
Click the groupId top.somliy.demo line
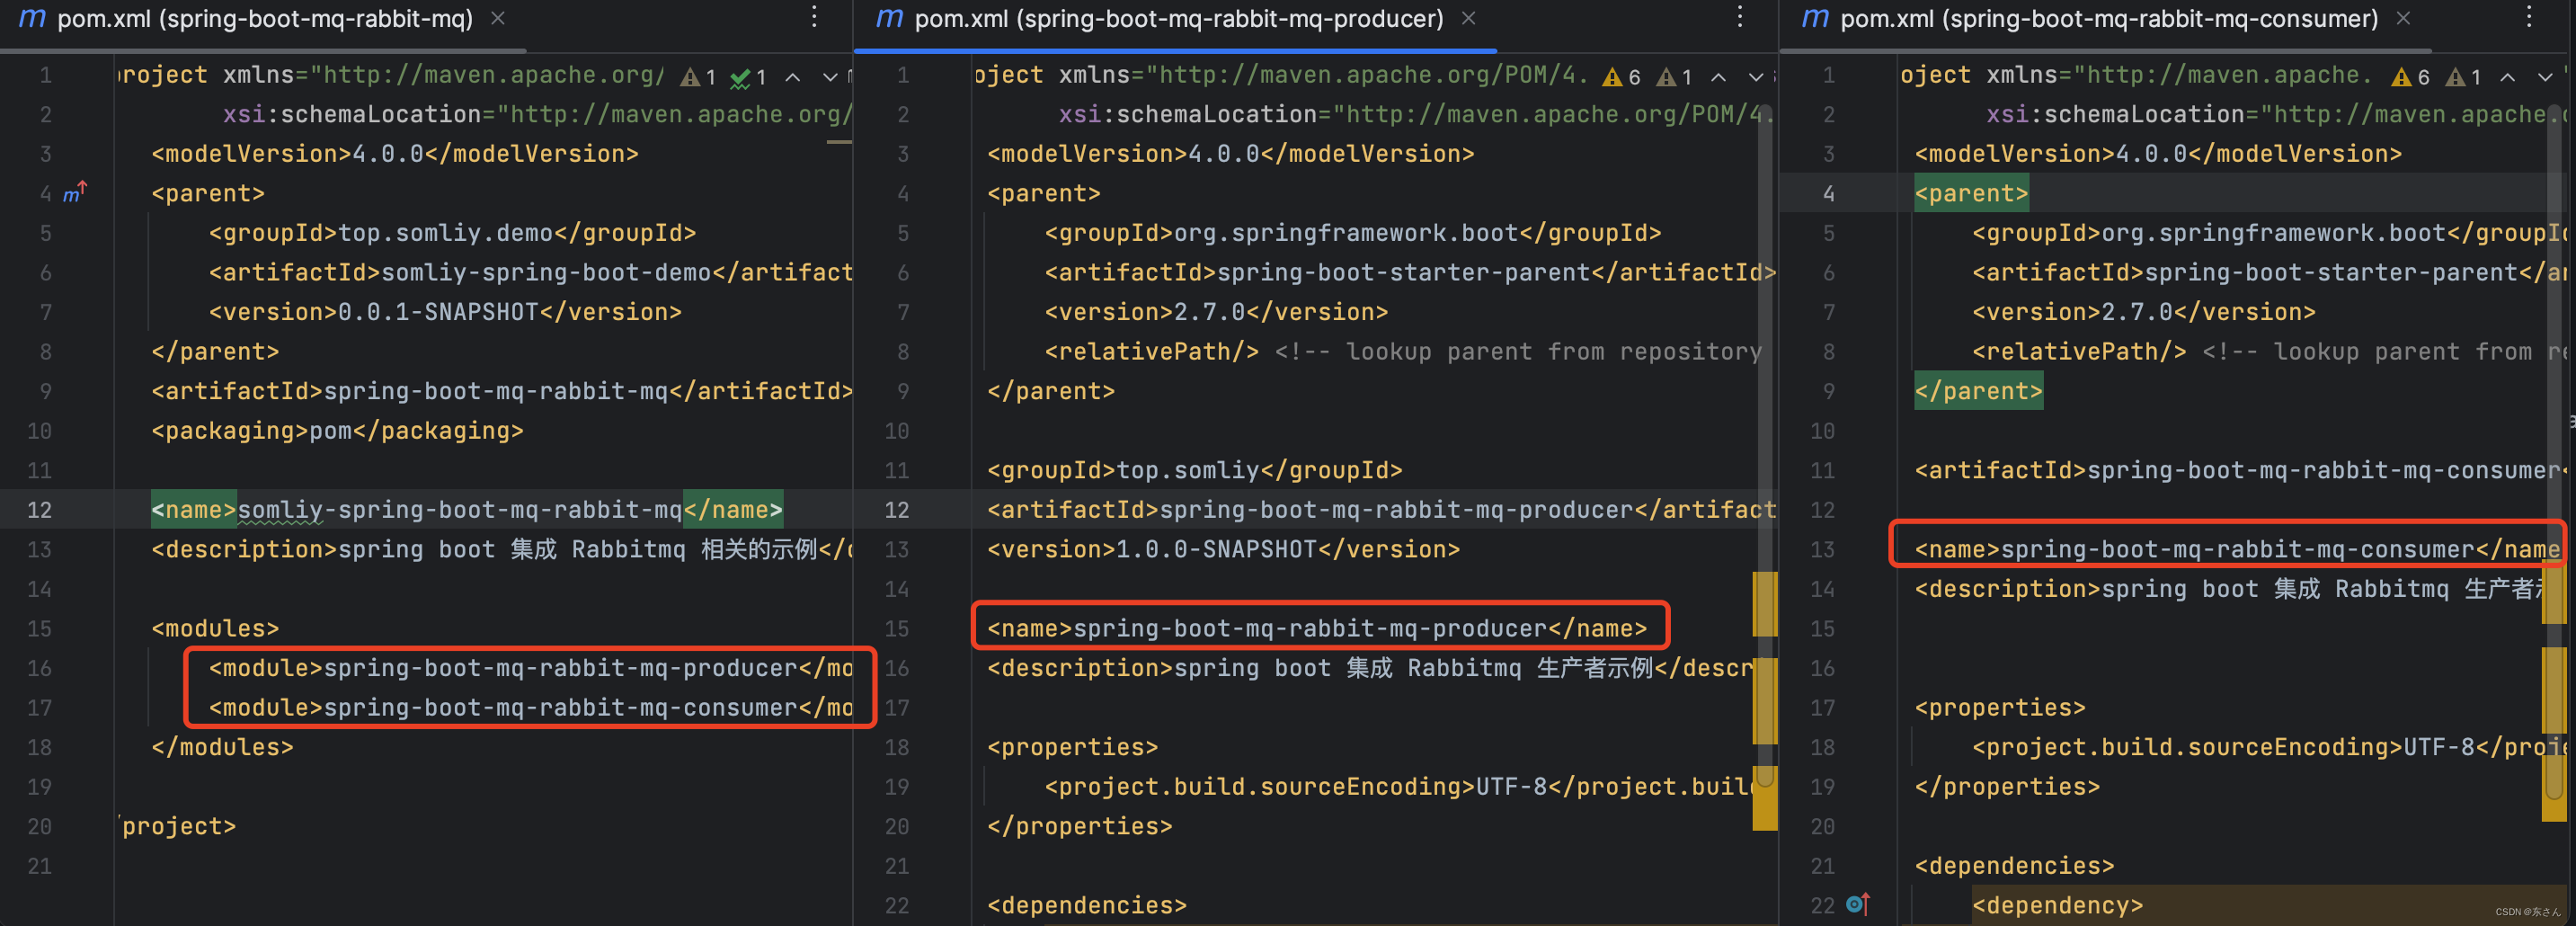click(x=452, y=233)
